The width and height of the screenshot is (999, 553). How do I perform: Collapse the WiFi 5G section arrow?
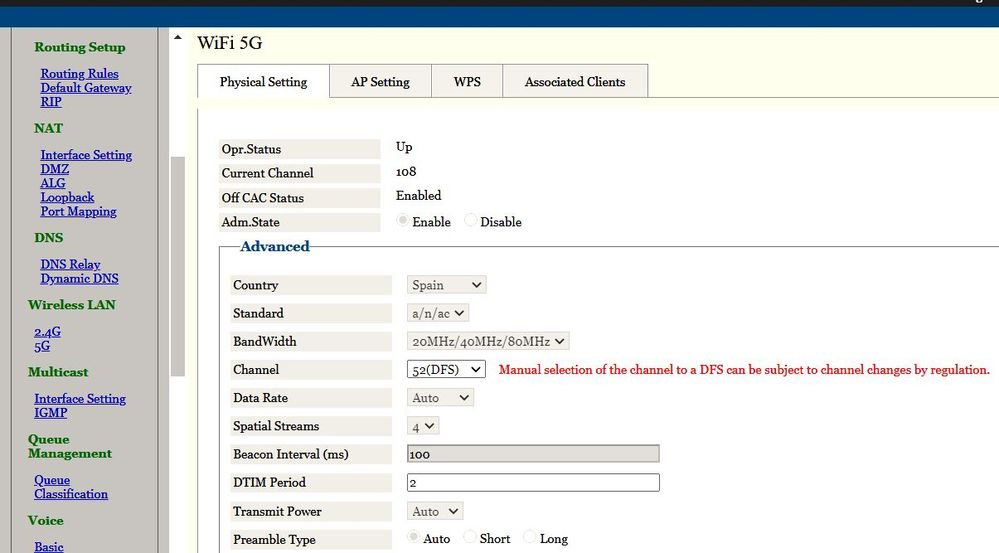[178, 39]
